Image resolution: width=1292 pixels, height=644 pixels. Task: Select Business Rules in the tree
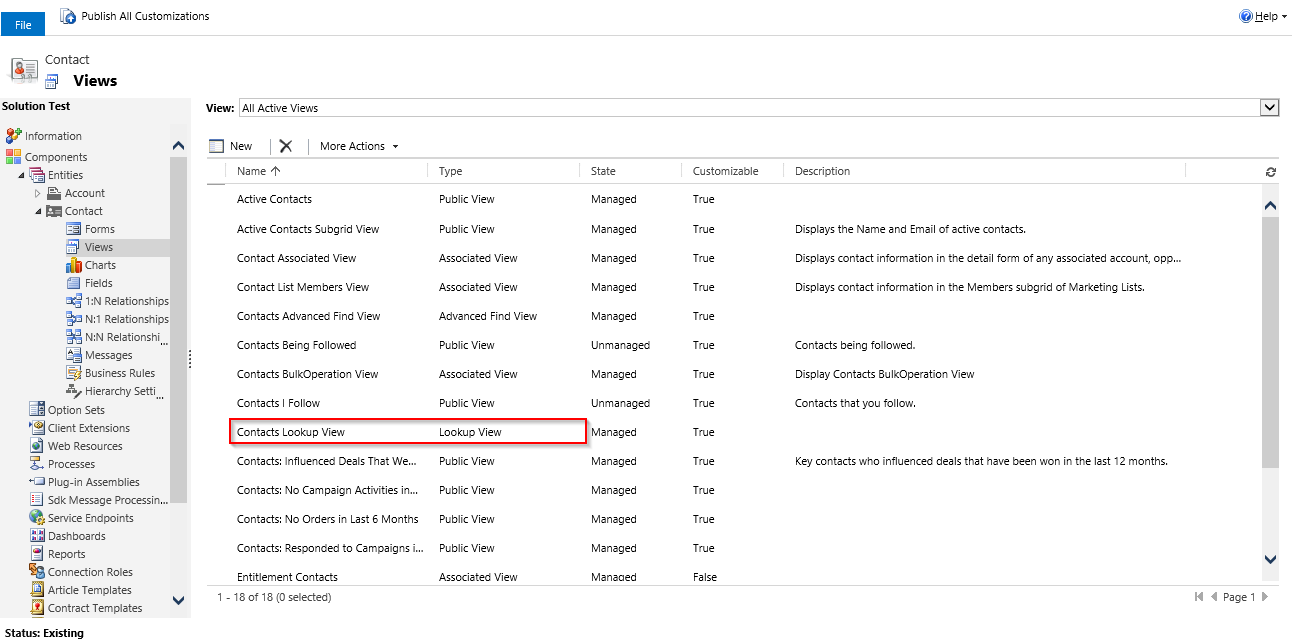(119, 373)
